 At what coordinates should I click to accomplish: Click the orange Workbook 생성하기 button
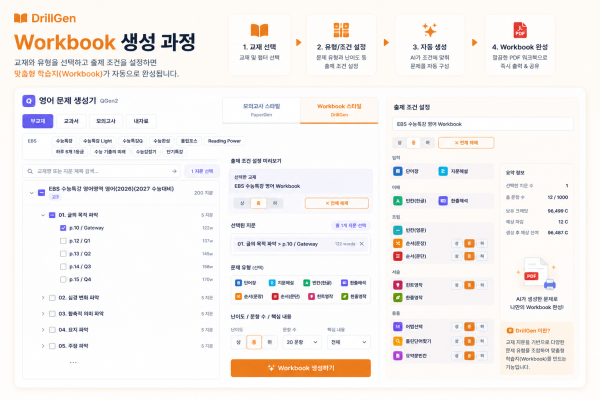coord(300,368)
